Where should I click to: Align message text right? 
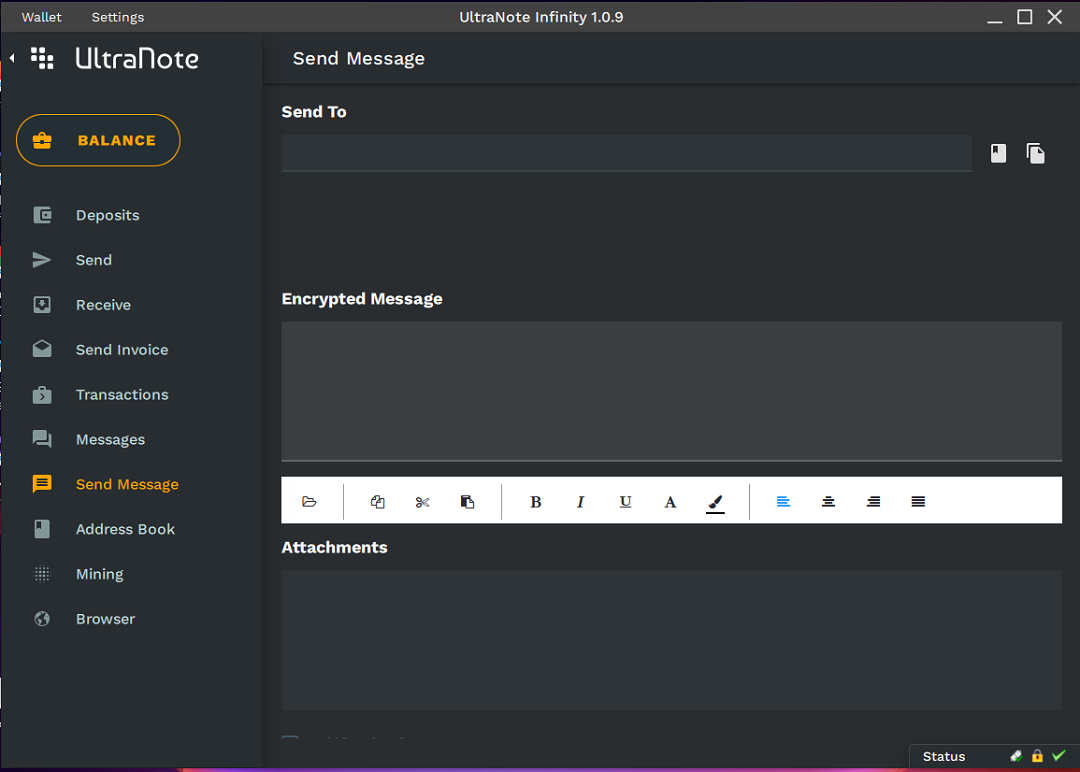[873, 501]
